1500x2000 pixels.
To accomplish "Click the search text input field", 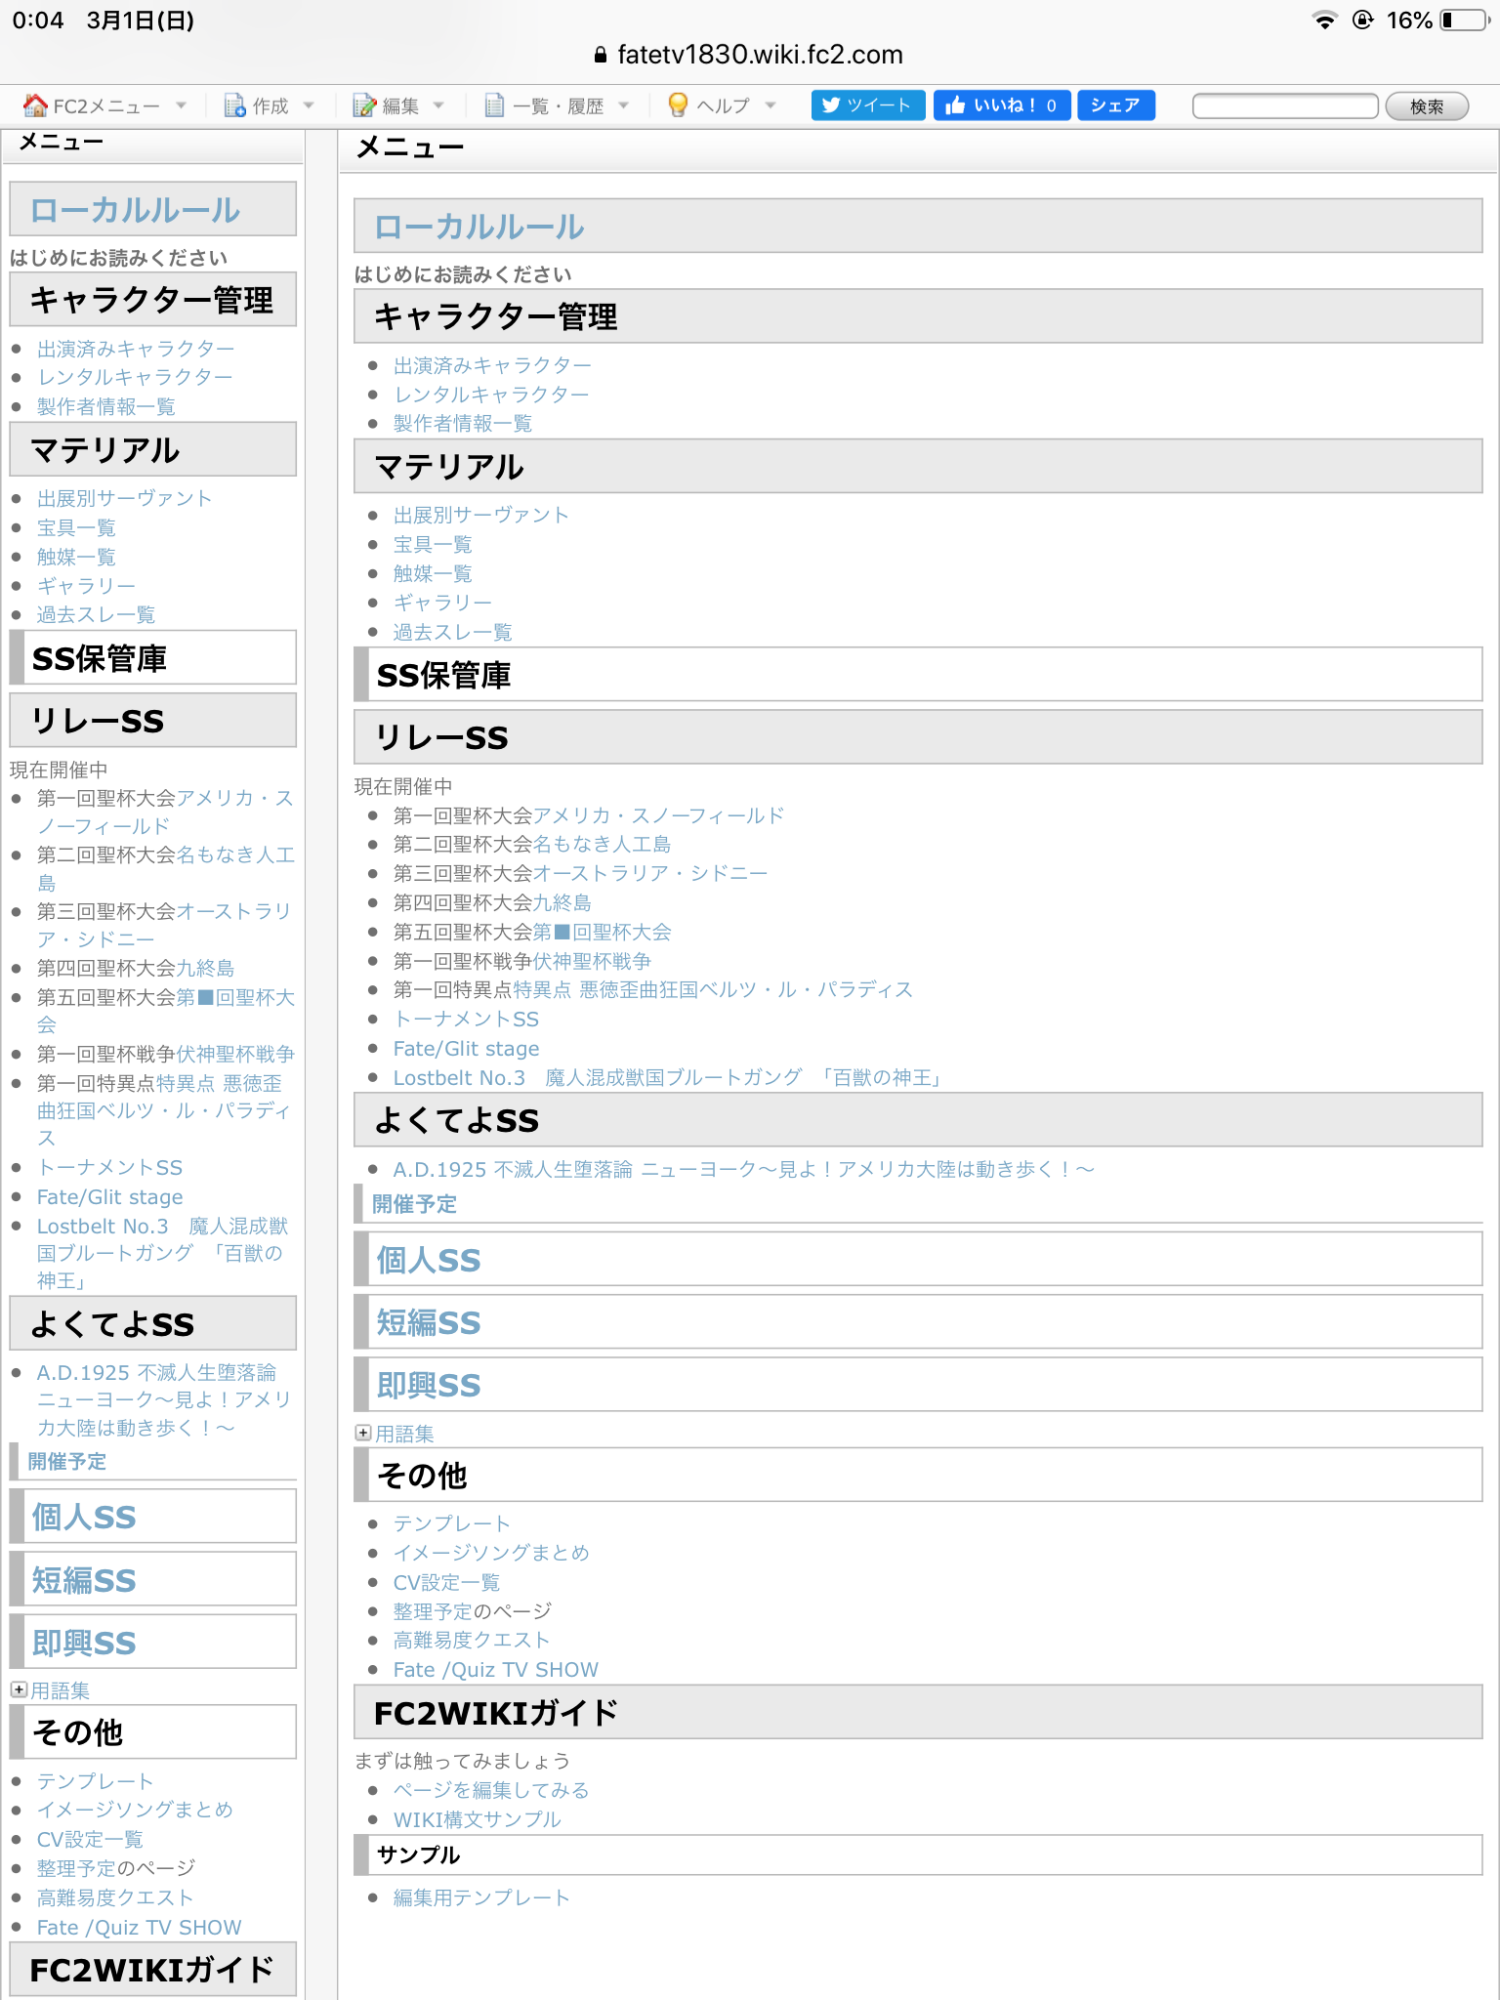I will pyautogui.click(x=1285, y=106).
